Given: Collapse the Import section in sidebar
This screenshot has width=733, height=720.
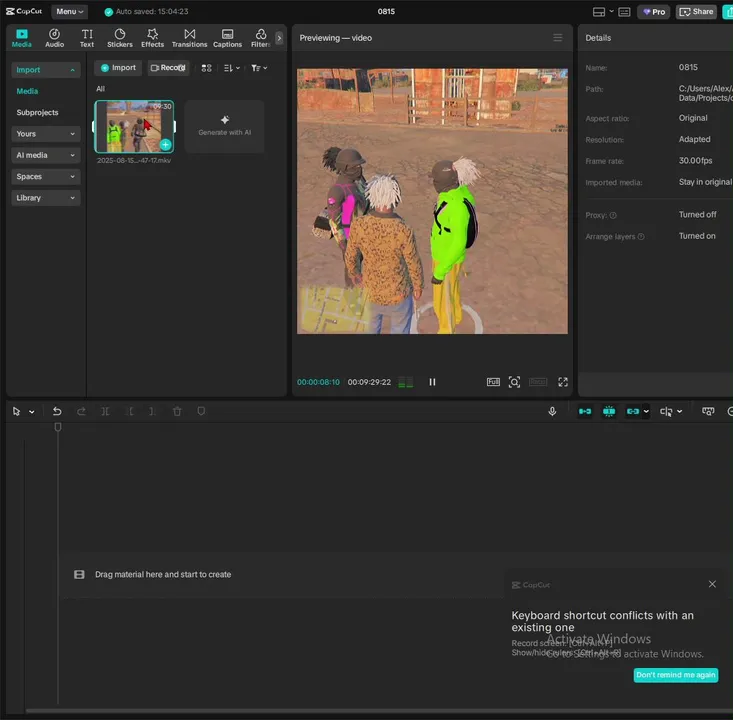Looking at the screenshot, I should click(x=45, y=70).
